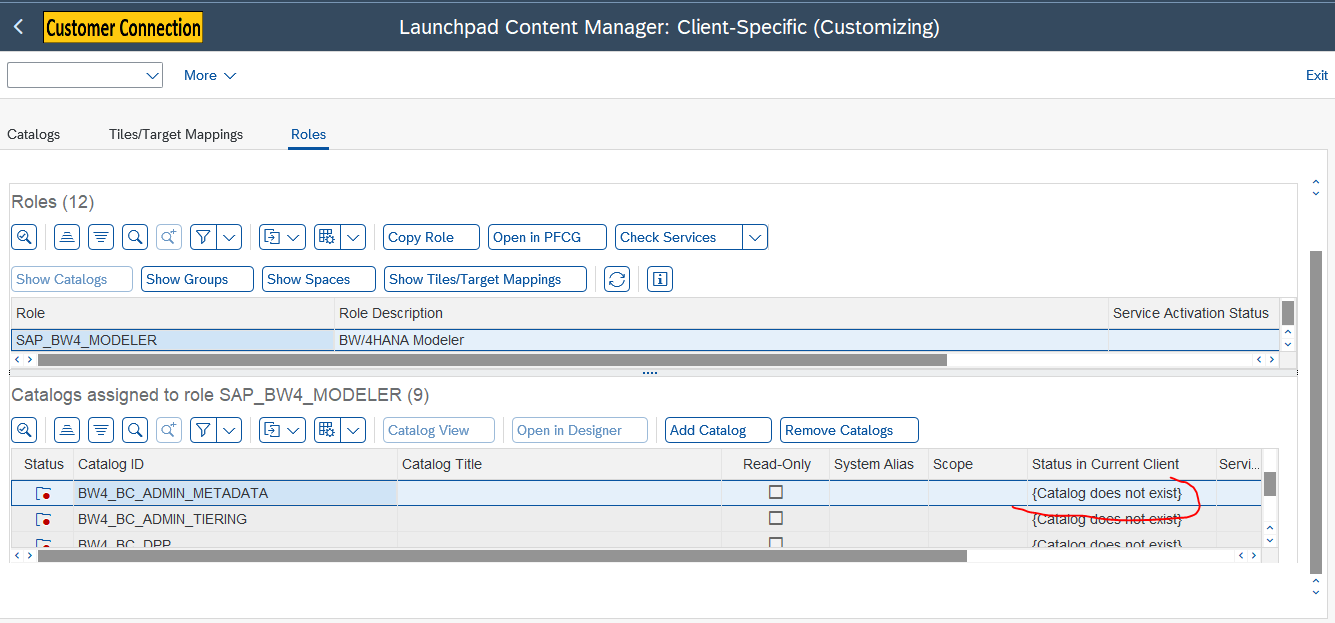Click the System Alias column header
Image resolution: width=1335 pixels, height=623 pixels.
coord(879,464)
